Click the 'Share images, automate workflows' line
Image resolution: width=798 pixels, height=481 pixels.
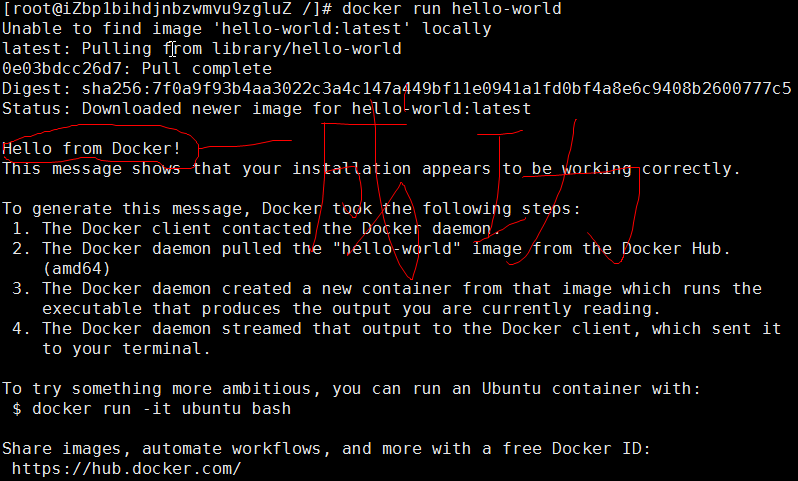326,449
